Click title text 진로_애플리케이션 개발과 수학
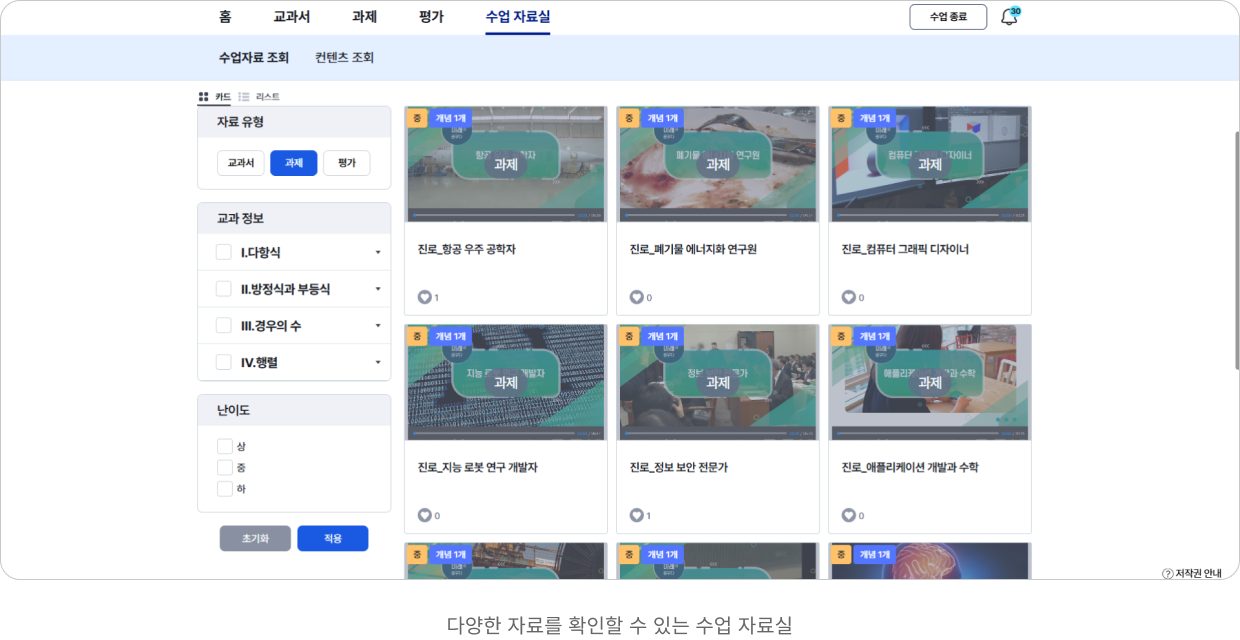The image size is (1240, 640). 910,467
